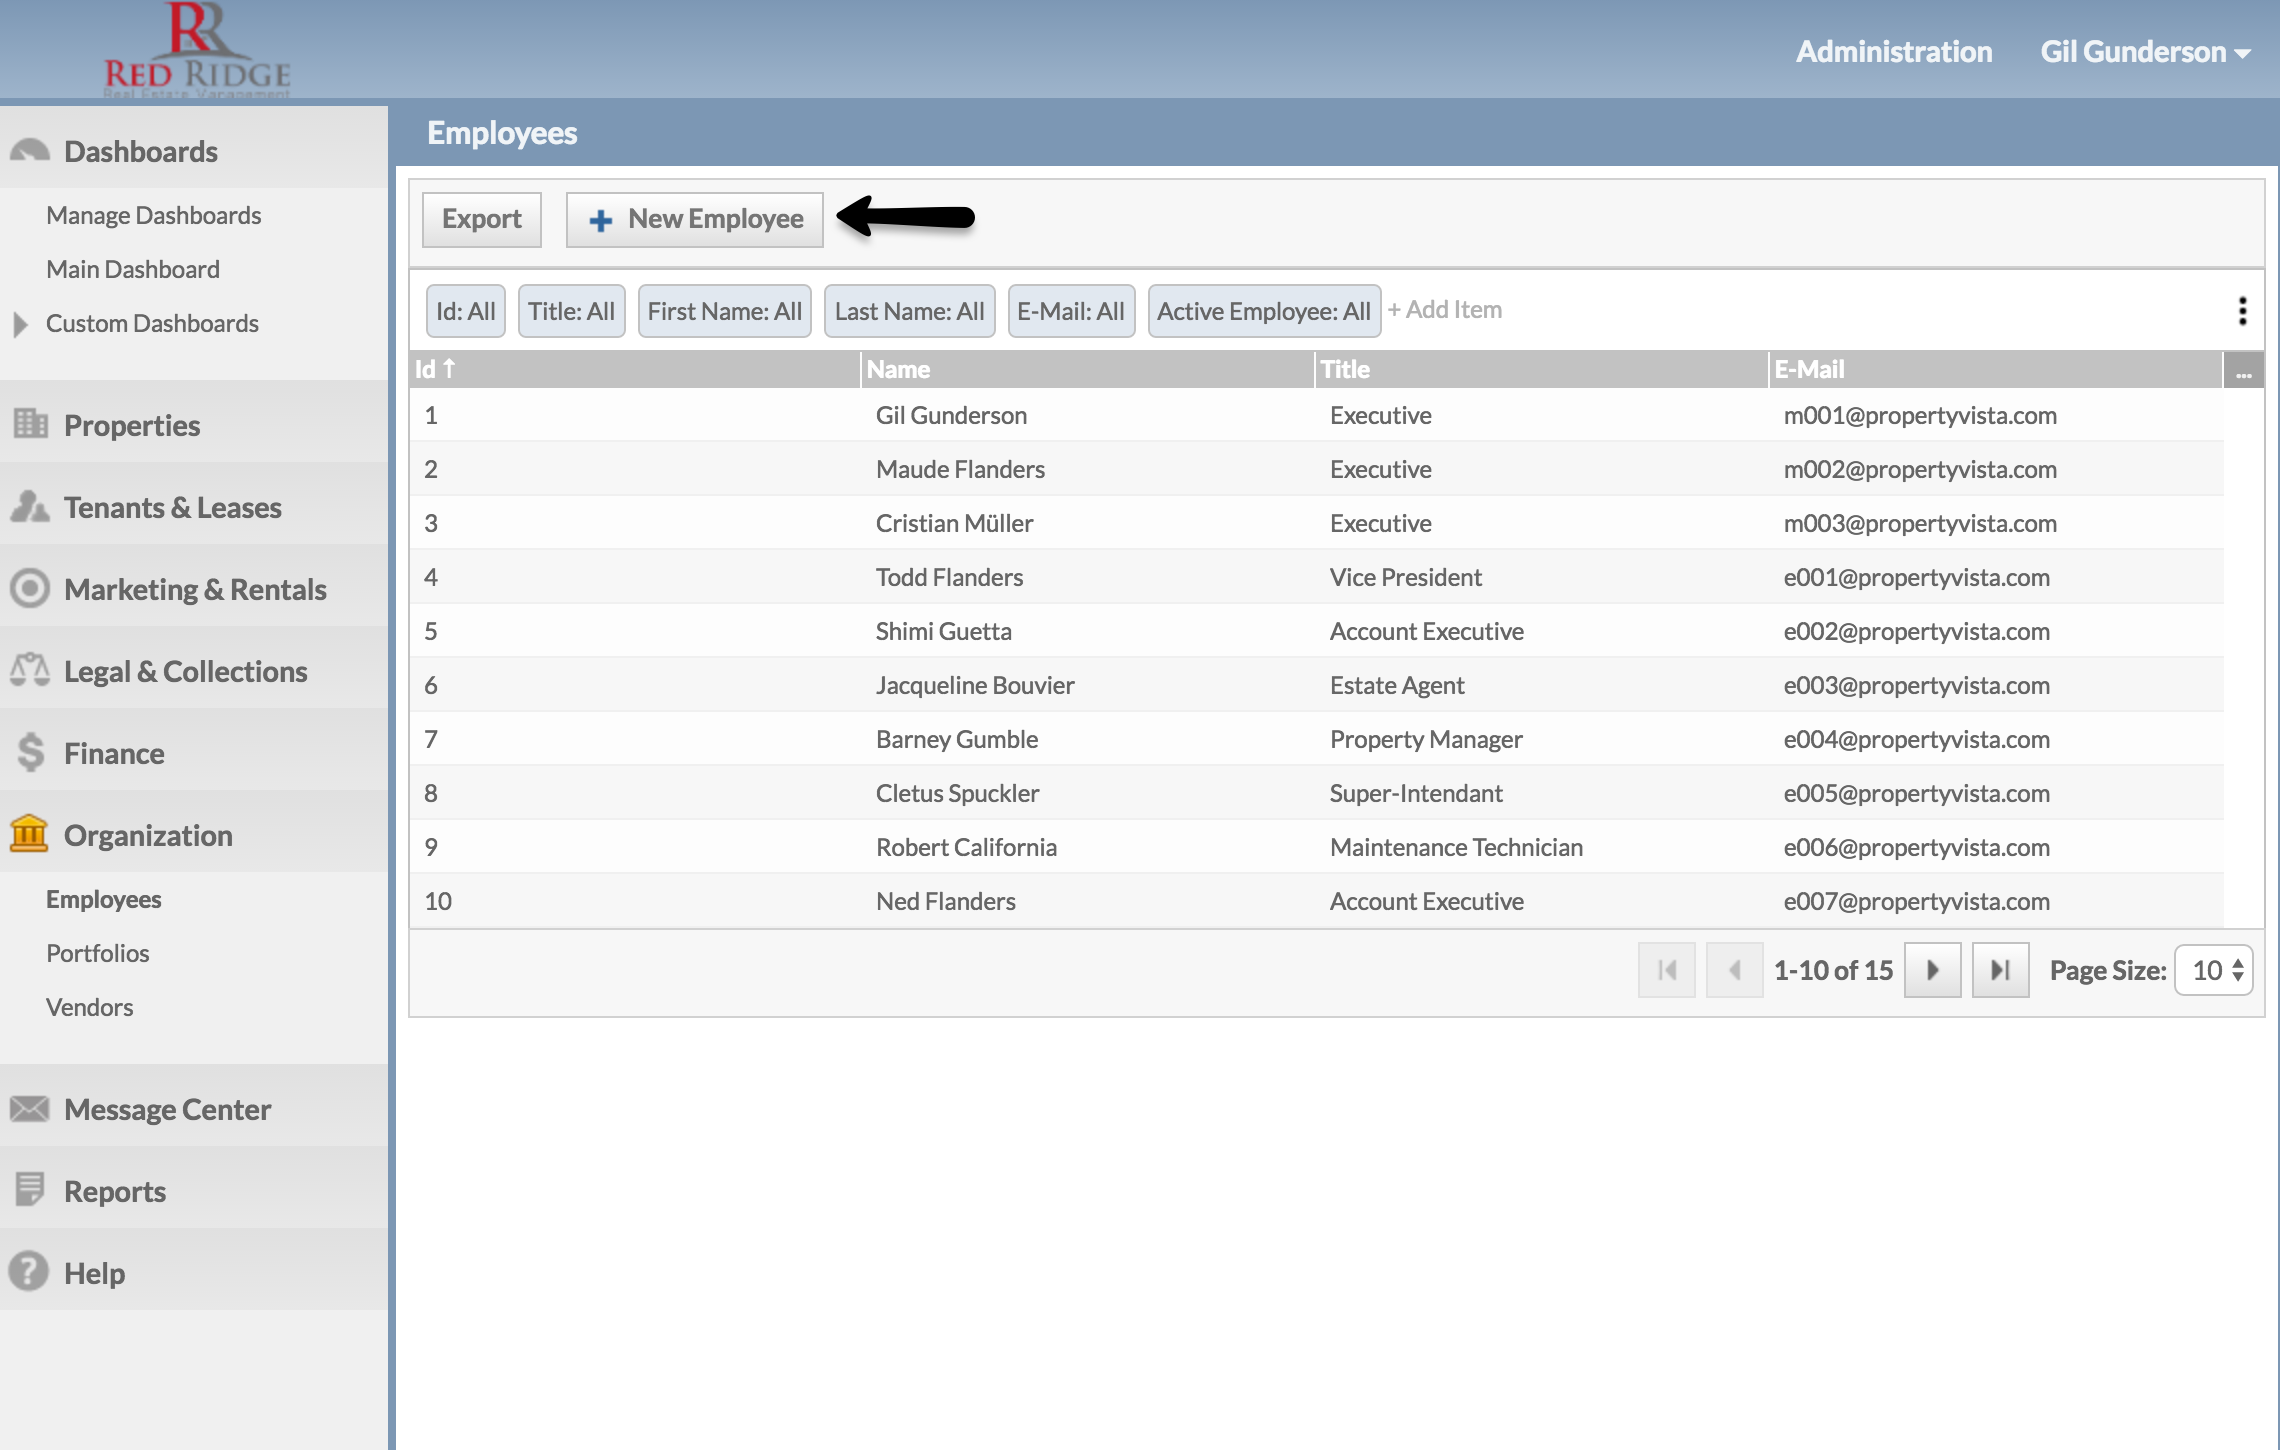Image resolution: width=2280 pixels, height=1450 pixels.
Task: Open the Gil Gunderson user dropdown
Action: click(2145, 52)
